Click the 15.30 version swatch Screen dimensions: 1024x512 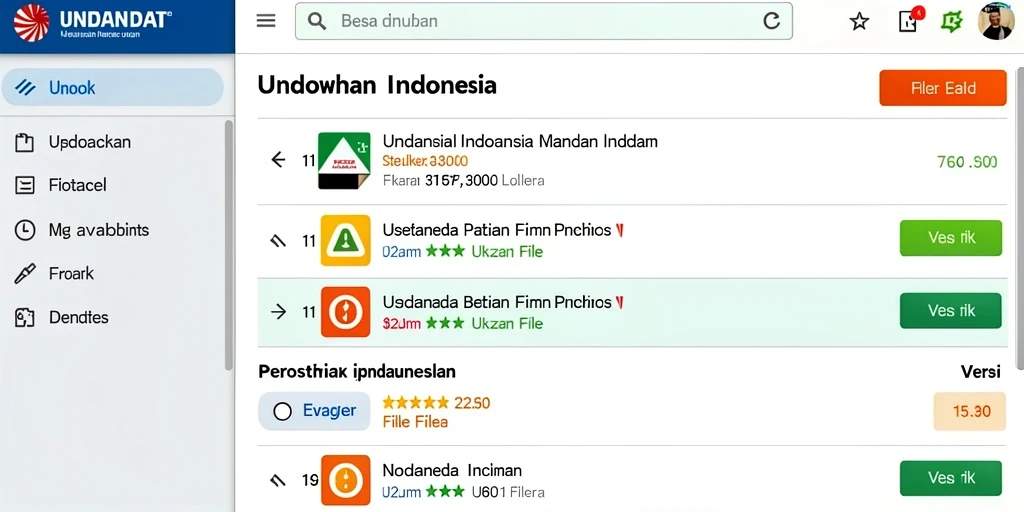click(970, 411)
